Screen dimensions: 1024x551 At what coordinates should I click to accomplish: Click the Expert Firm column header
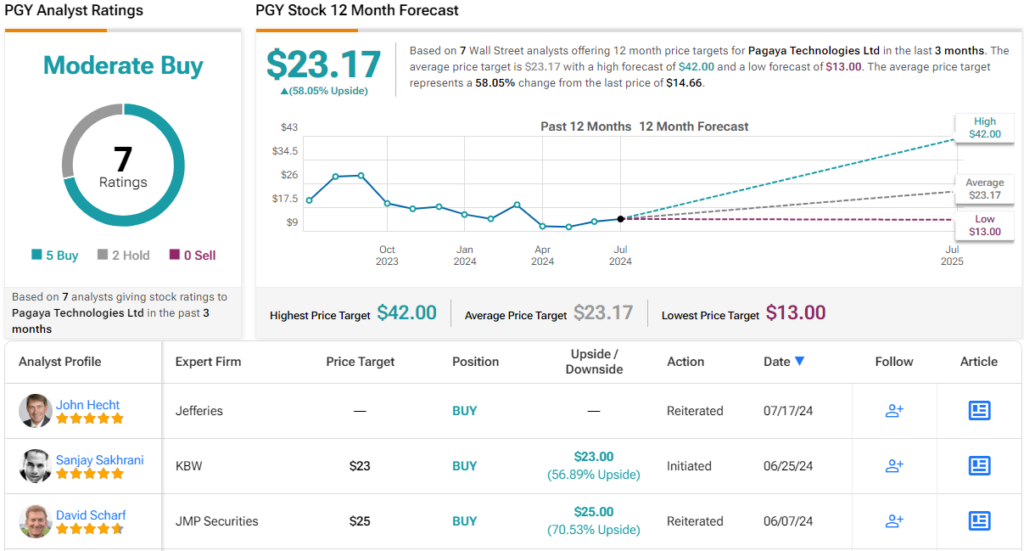(x=208, y=362)
